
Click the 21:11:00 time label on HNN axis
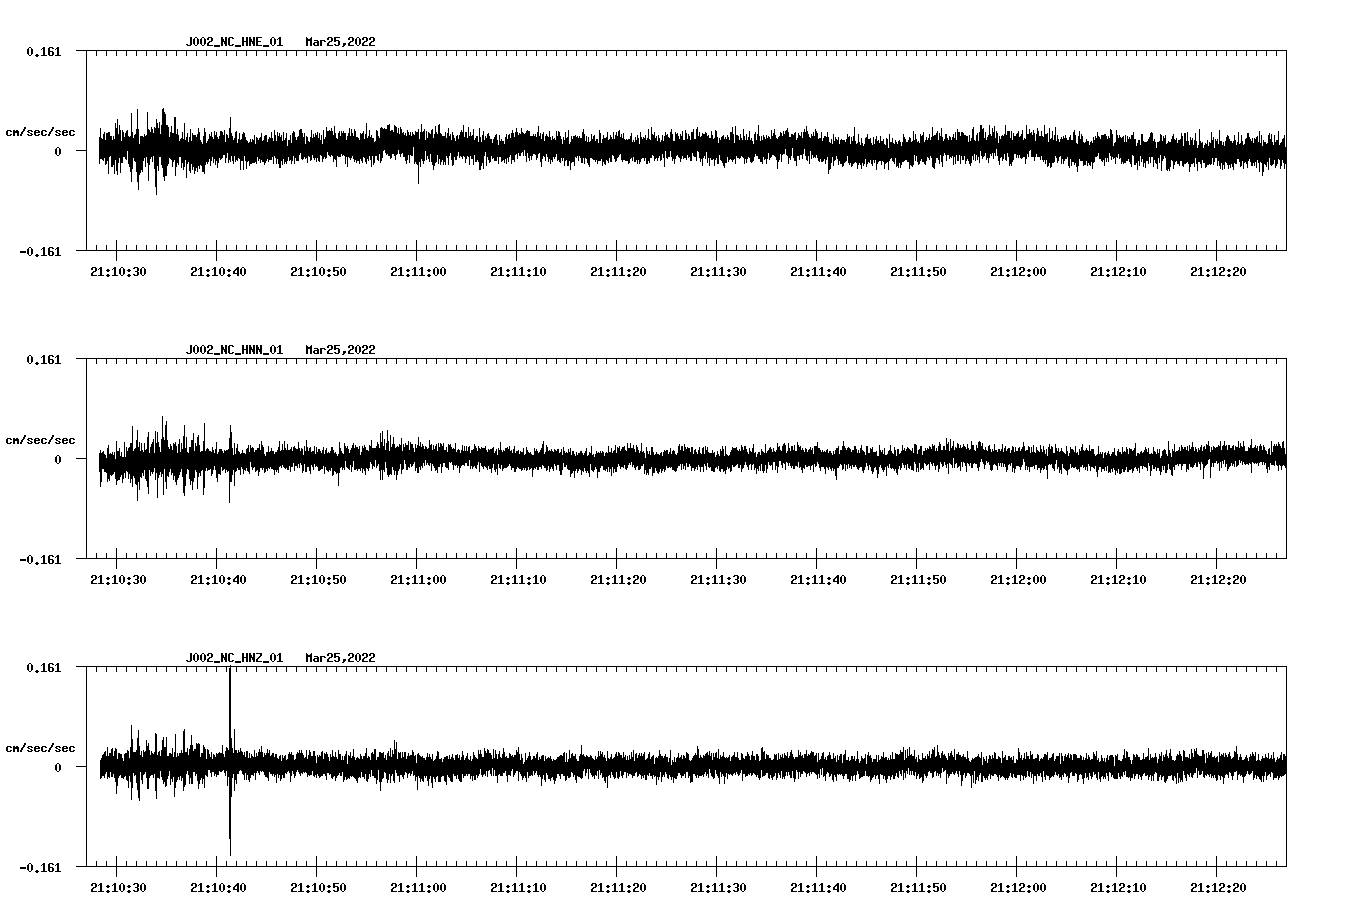[x=418, y=579]
